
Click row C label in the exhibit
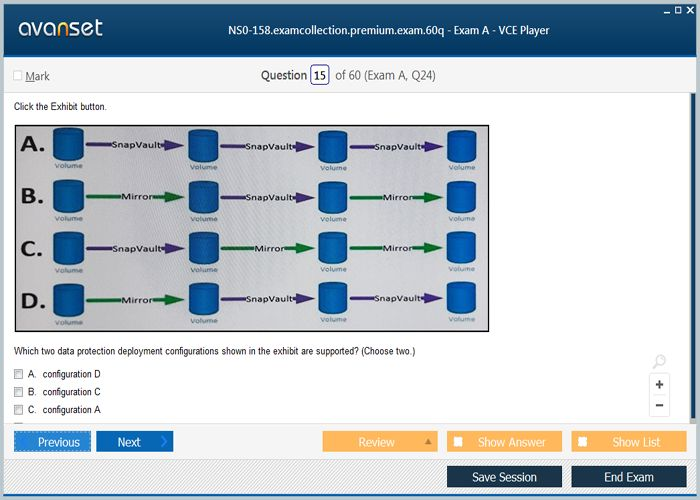[32, 248]
